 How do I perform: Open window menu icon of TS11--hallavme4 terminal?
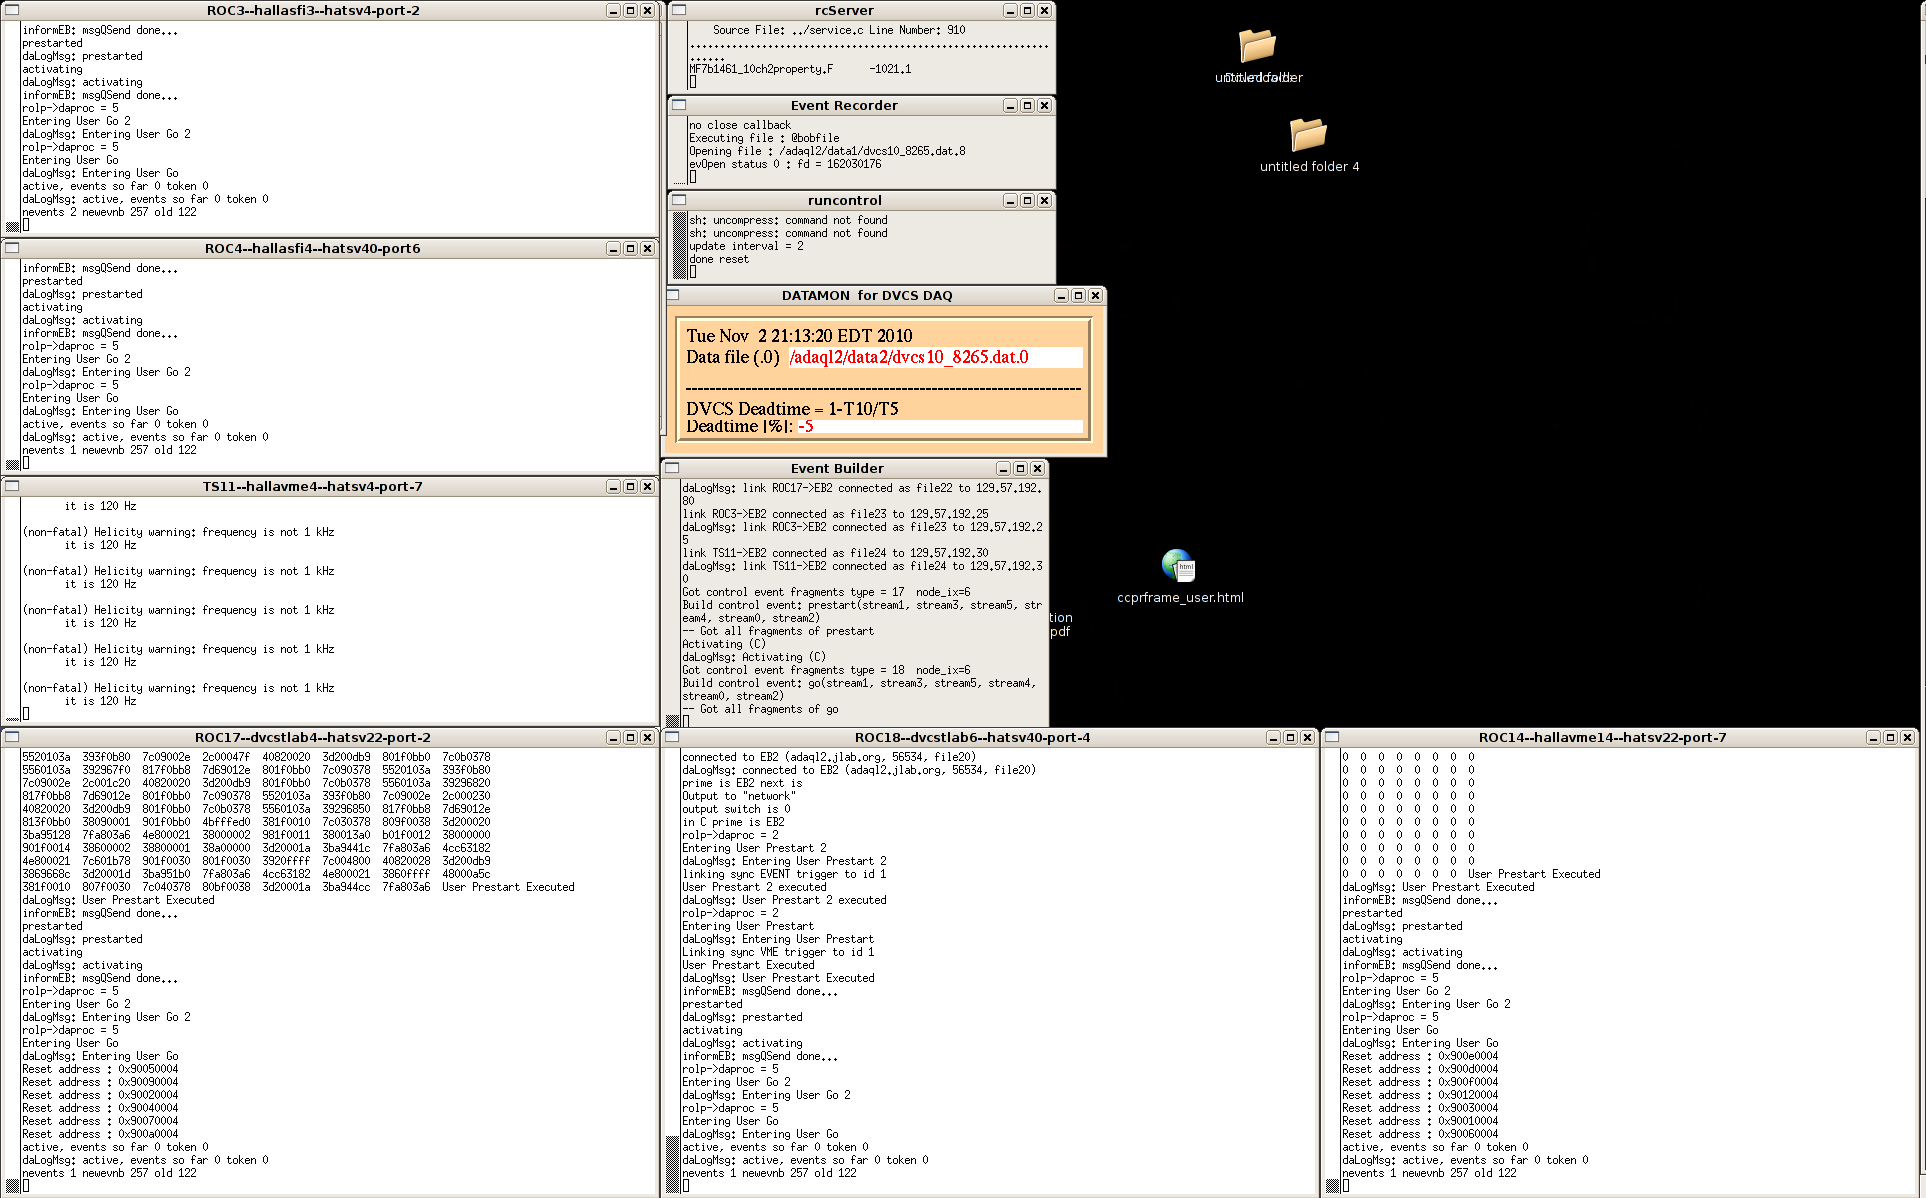click(12, 486)
